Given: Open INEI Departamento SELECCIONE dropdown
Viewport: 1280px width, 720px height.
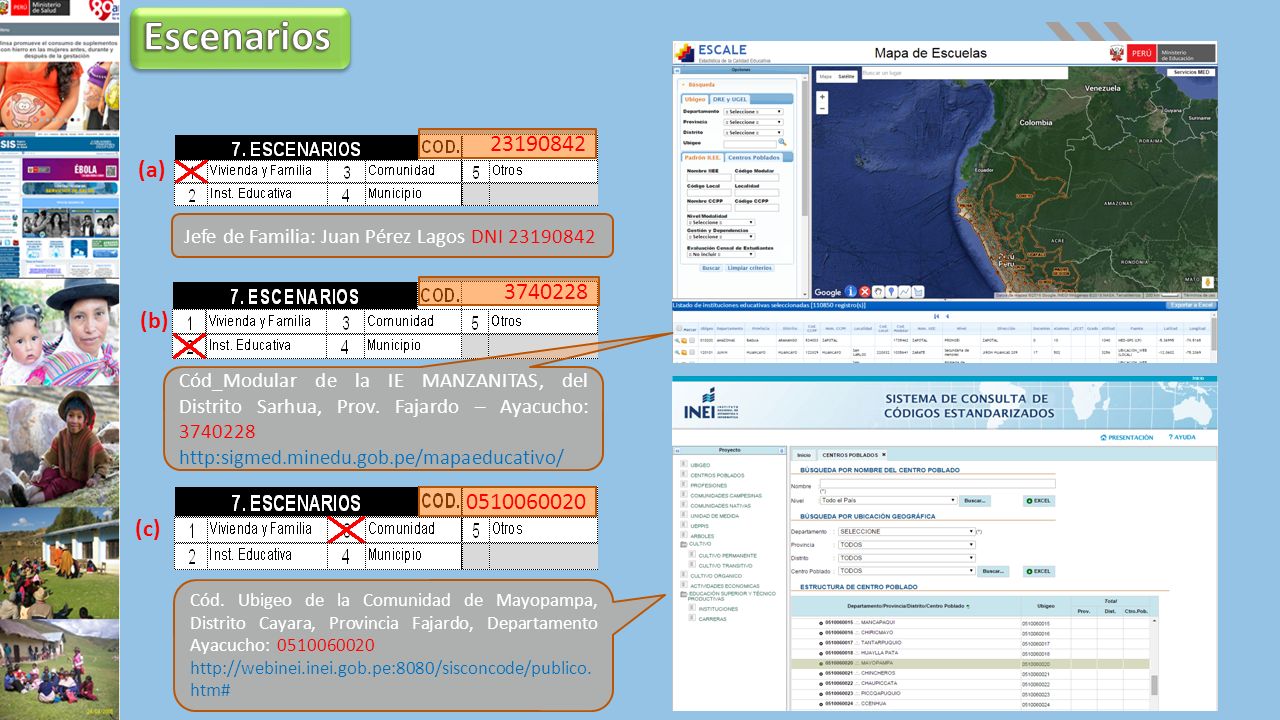Looking at the screenshot, I should 906,531.
